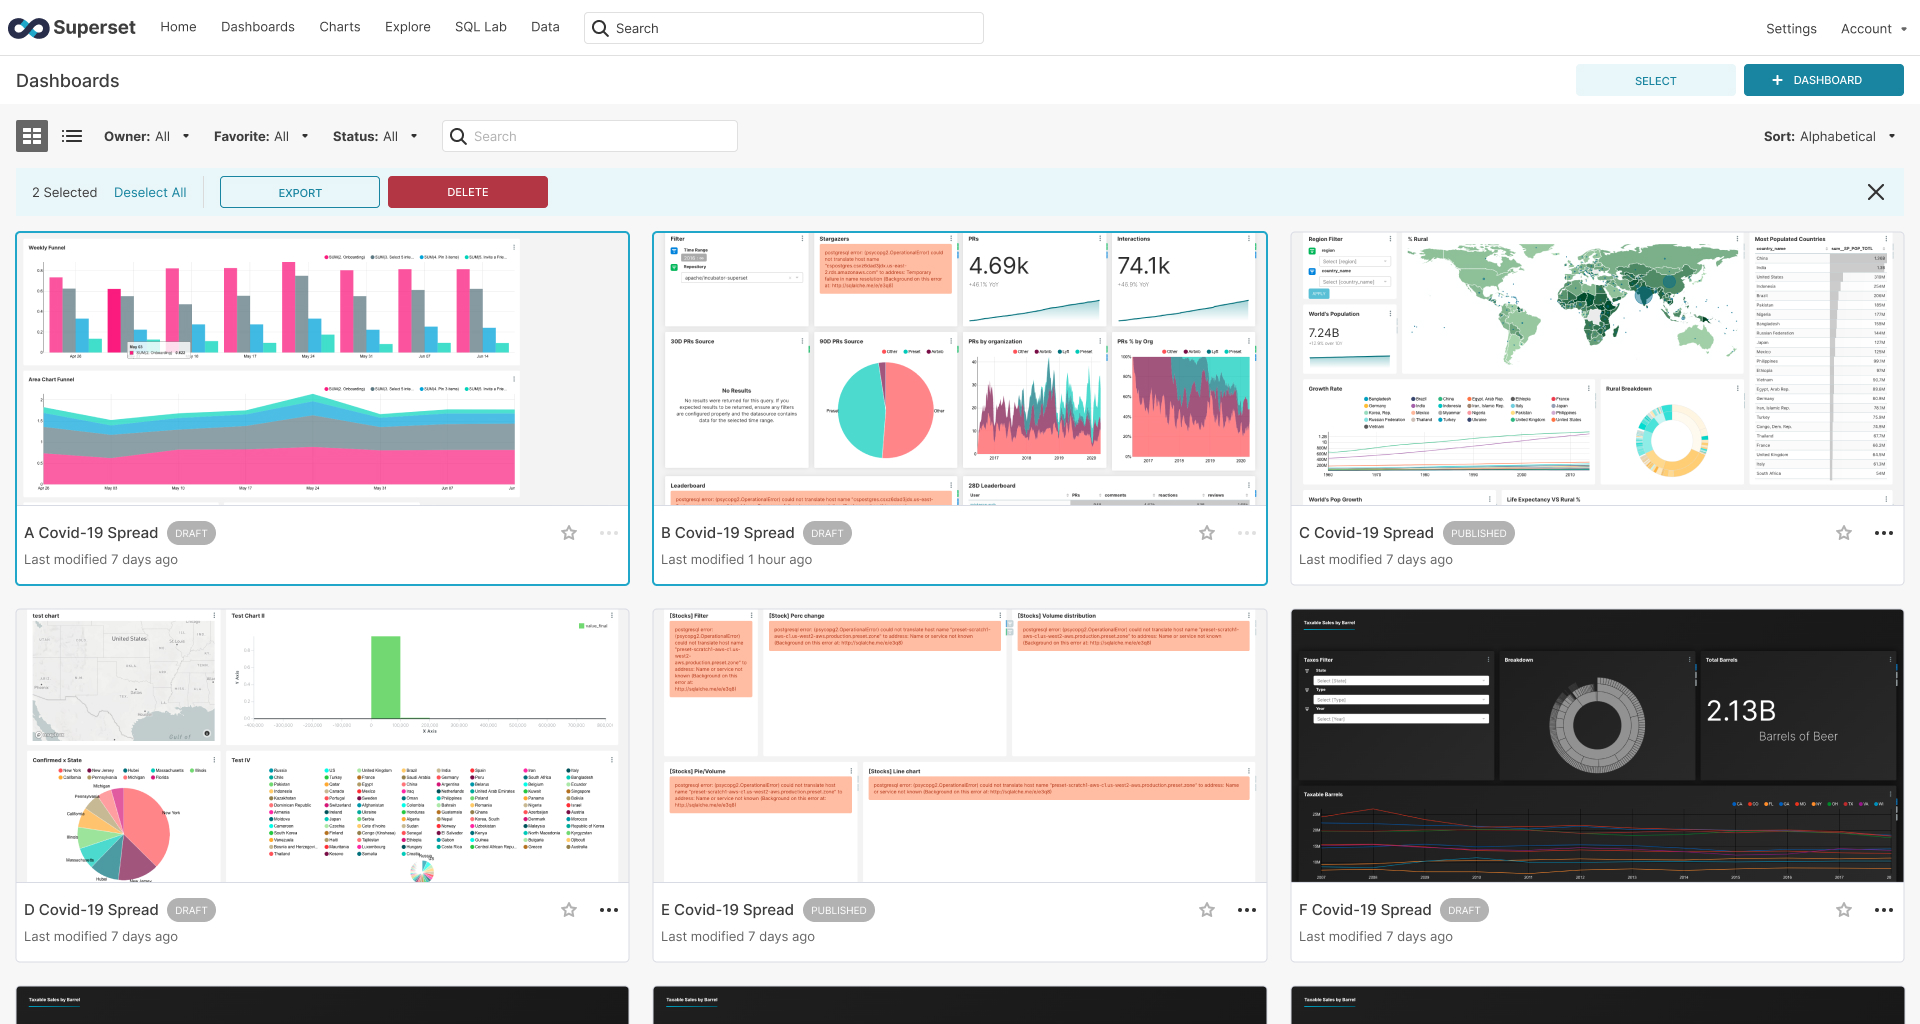The image size is (1920, 1024).
Task: Star the C Covid-19 Spread dashboard
Action: 1843,533
